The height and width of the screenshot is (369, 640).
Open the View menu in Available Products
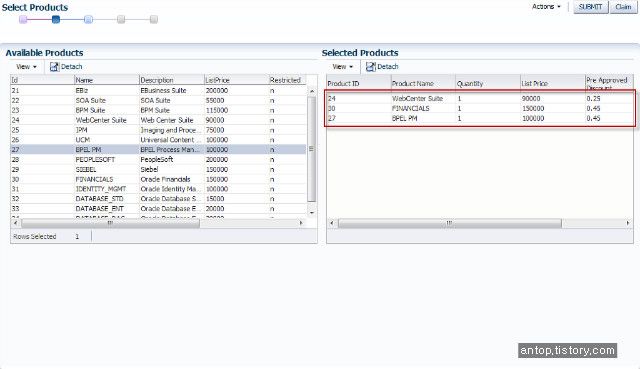[26, 67]
